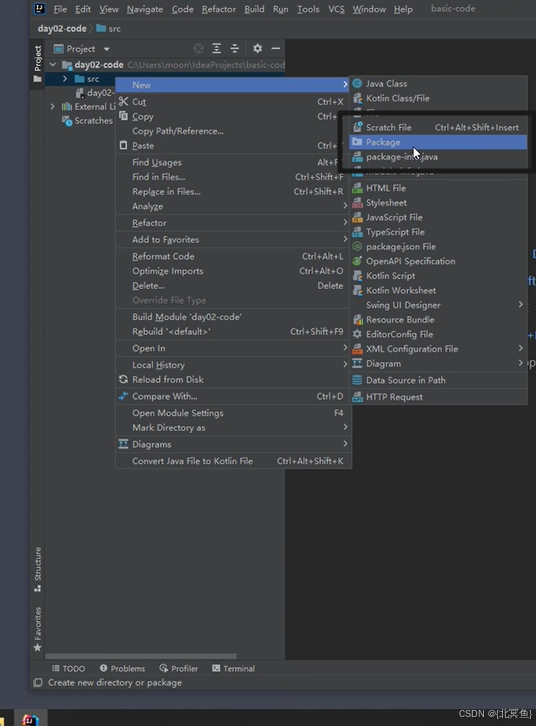Screen dimensions: 536x726
Task: Select Scratches node in project tree
Action: click(x=87, y=121)
